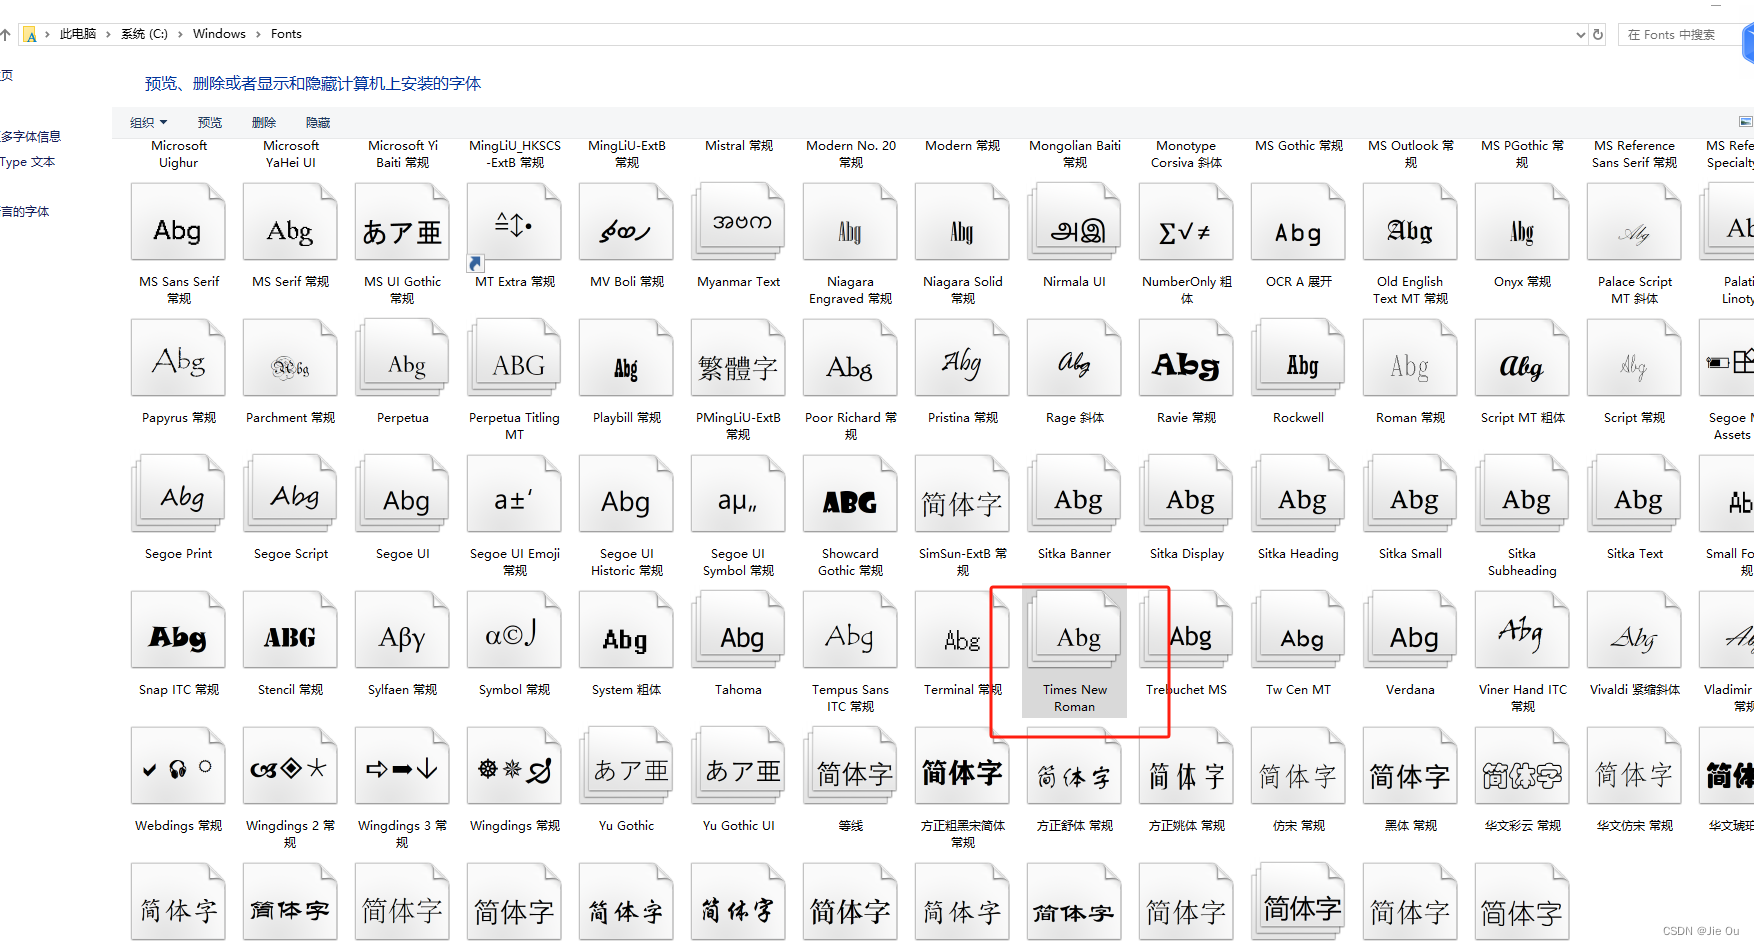Select the Tempus Sans ITC font label
The image size is (1754, 945).
[x=851, y=698]
